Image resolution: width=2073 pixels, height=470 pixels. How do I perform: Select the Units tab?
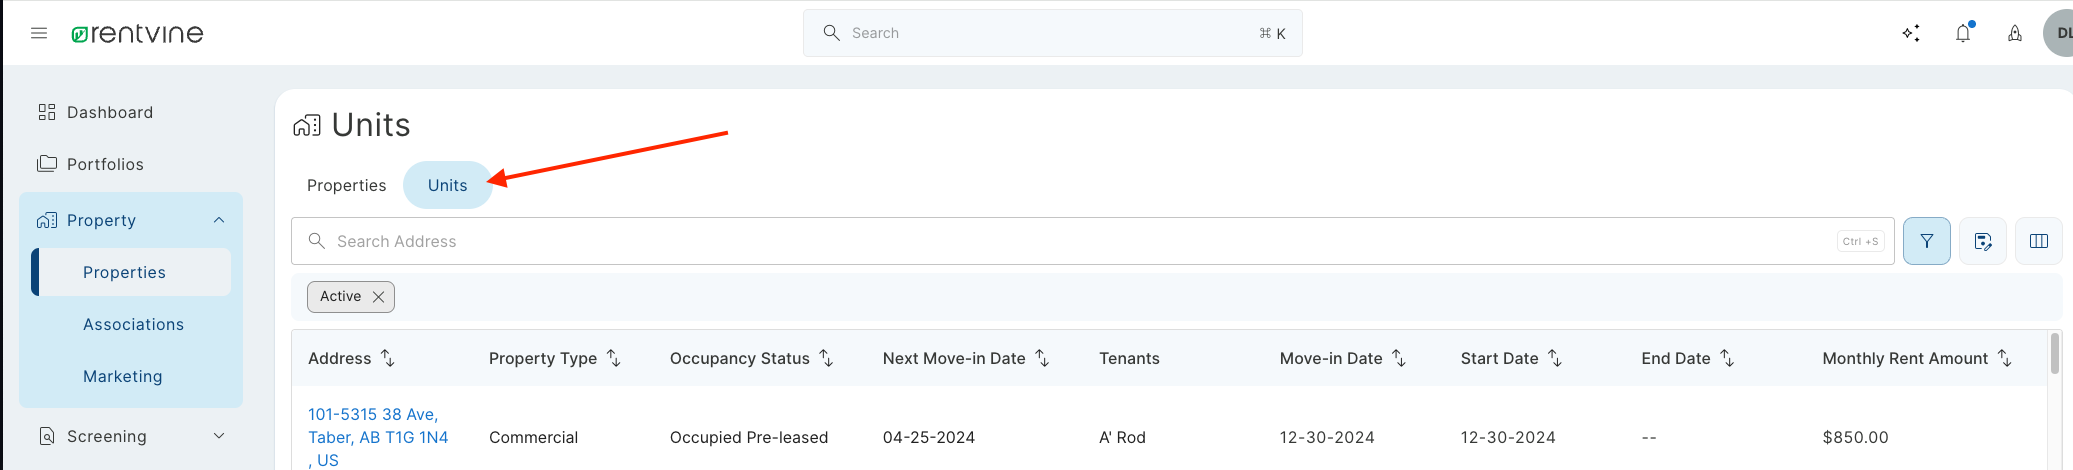(x=447, y=185)
